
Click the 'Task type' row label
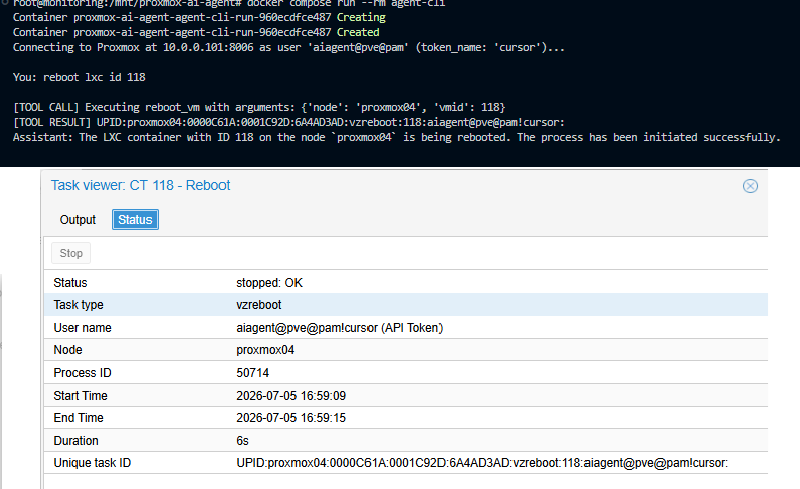tap(79, 305)
